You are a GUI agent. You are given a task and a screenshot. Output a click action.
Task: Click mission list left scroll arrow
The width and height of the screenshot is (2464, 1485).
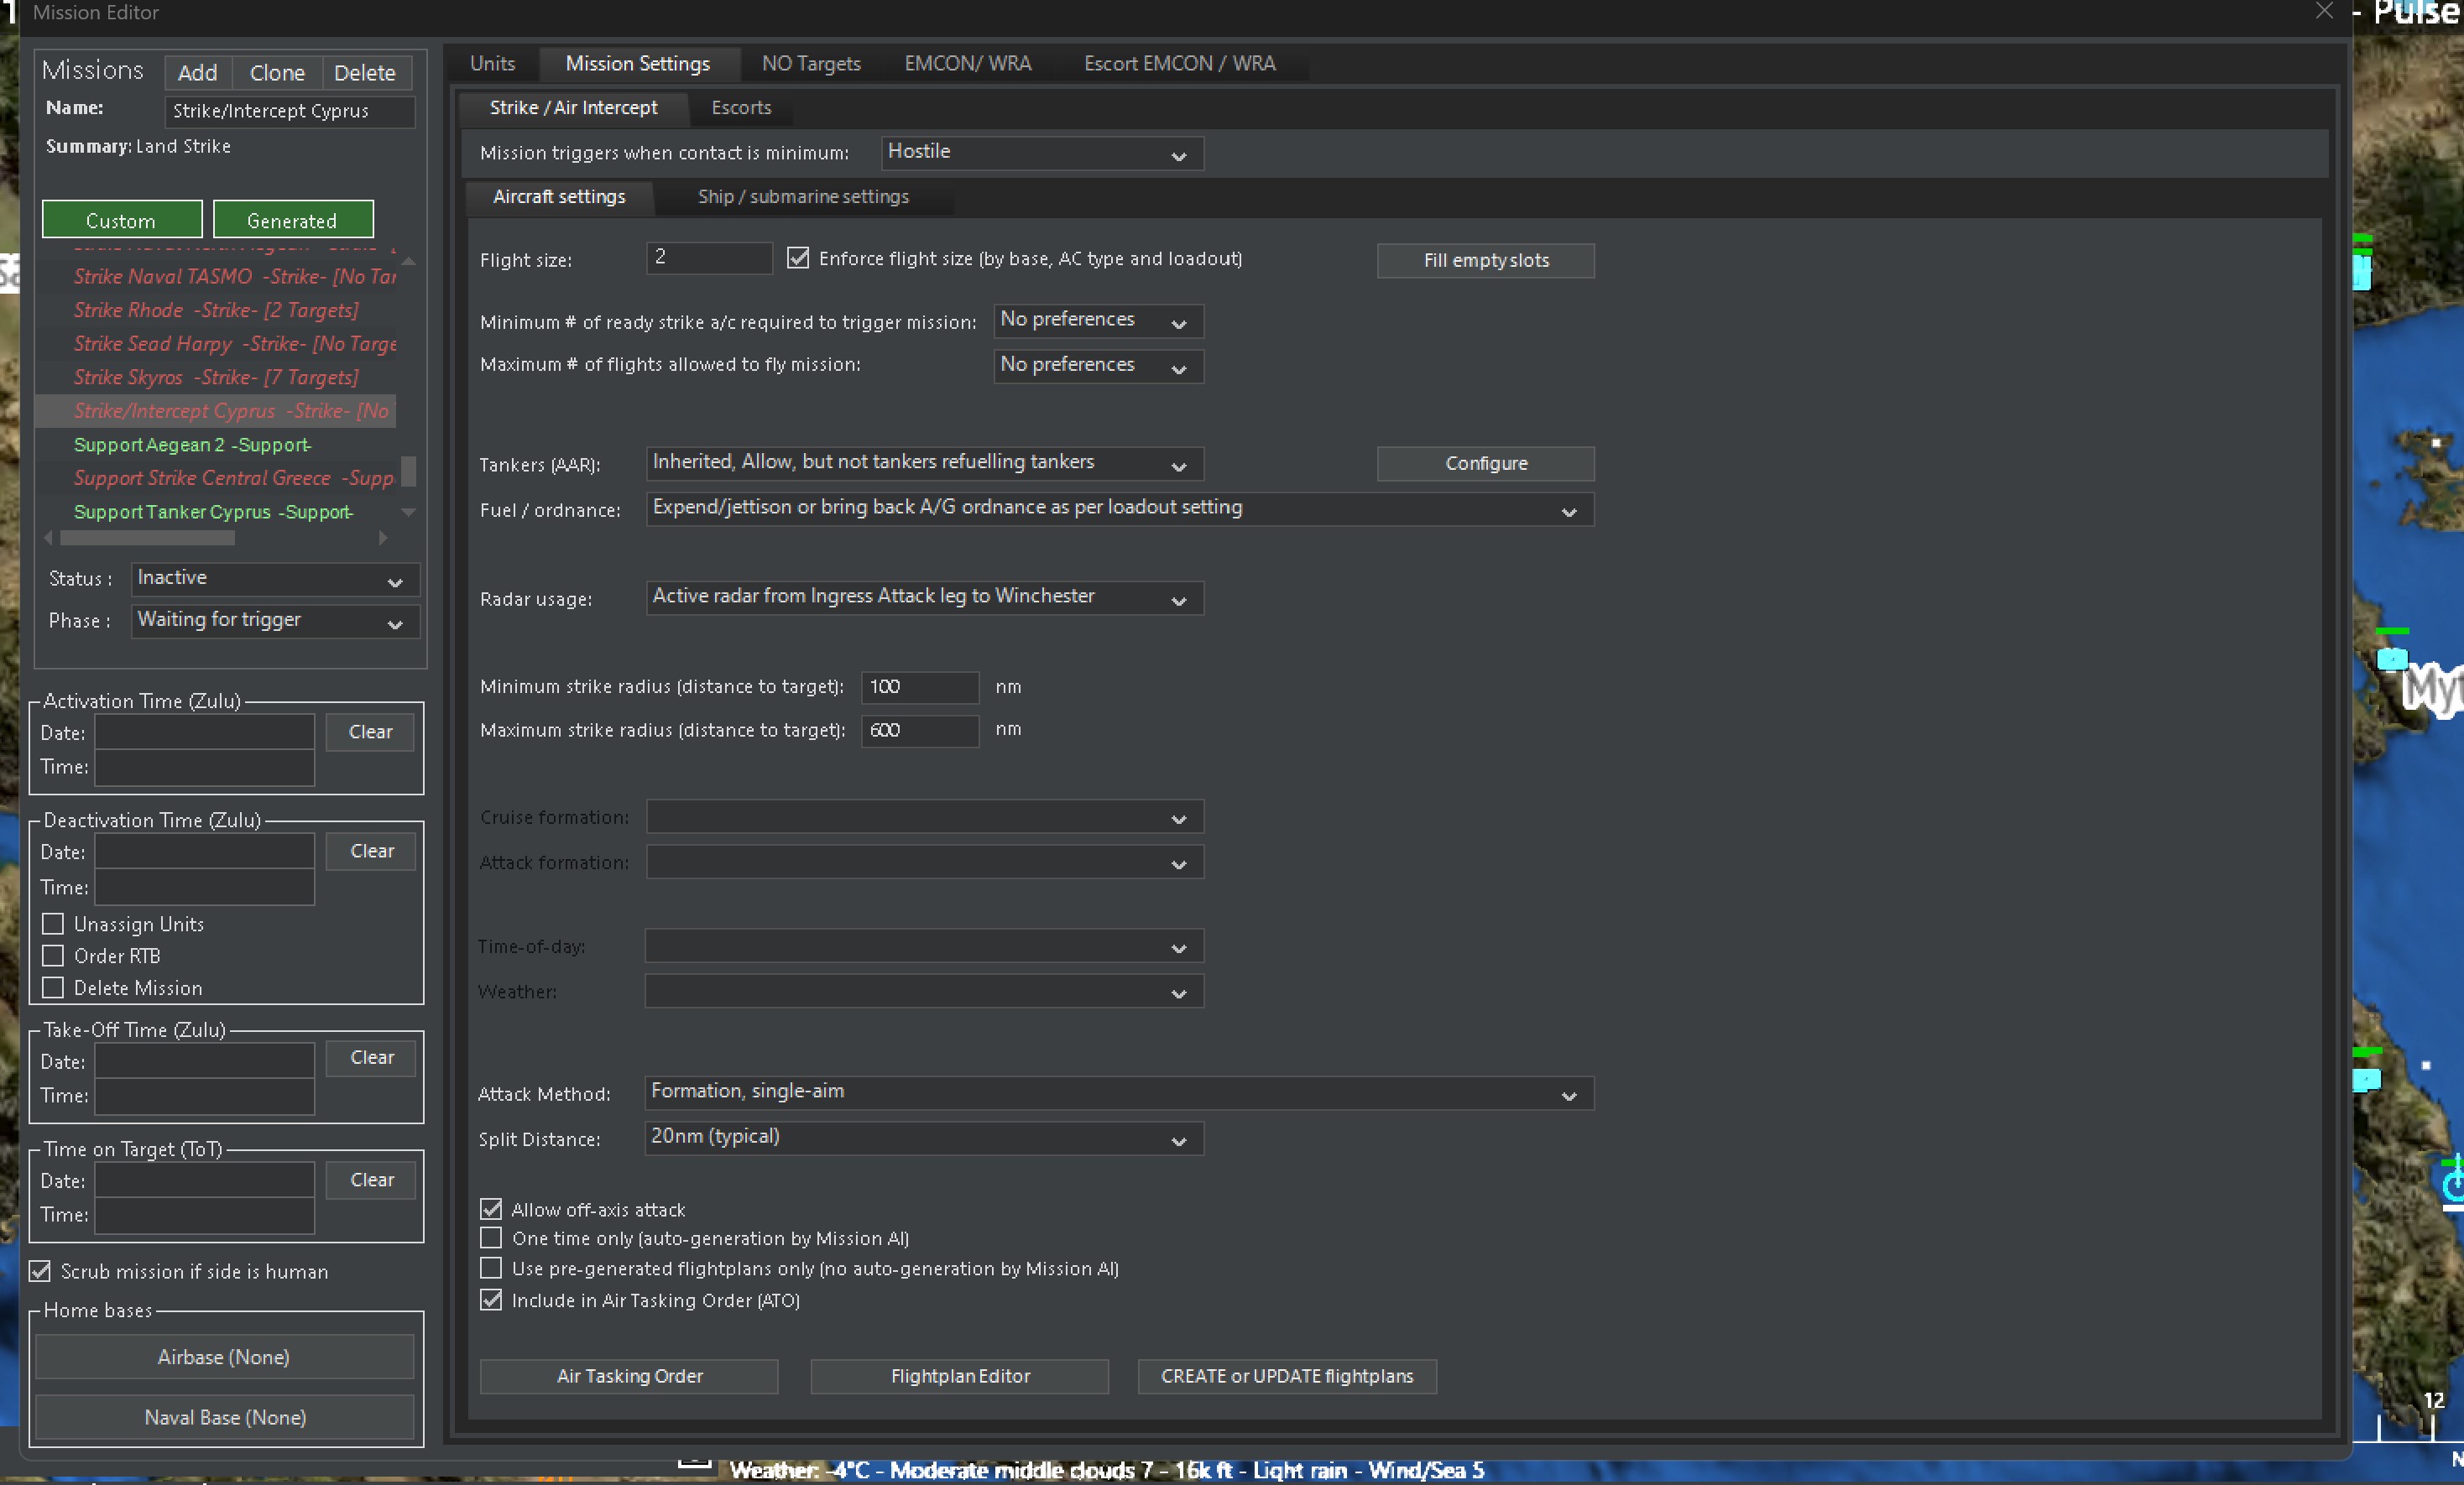(48, 538)
